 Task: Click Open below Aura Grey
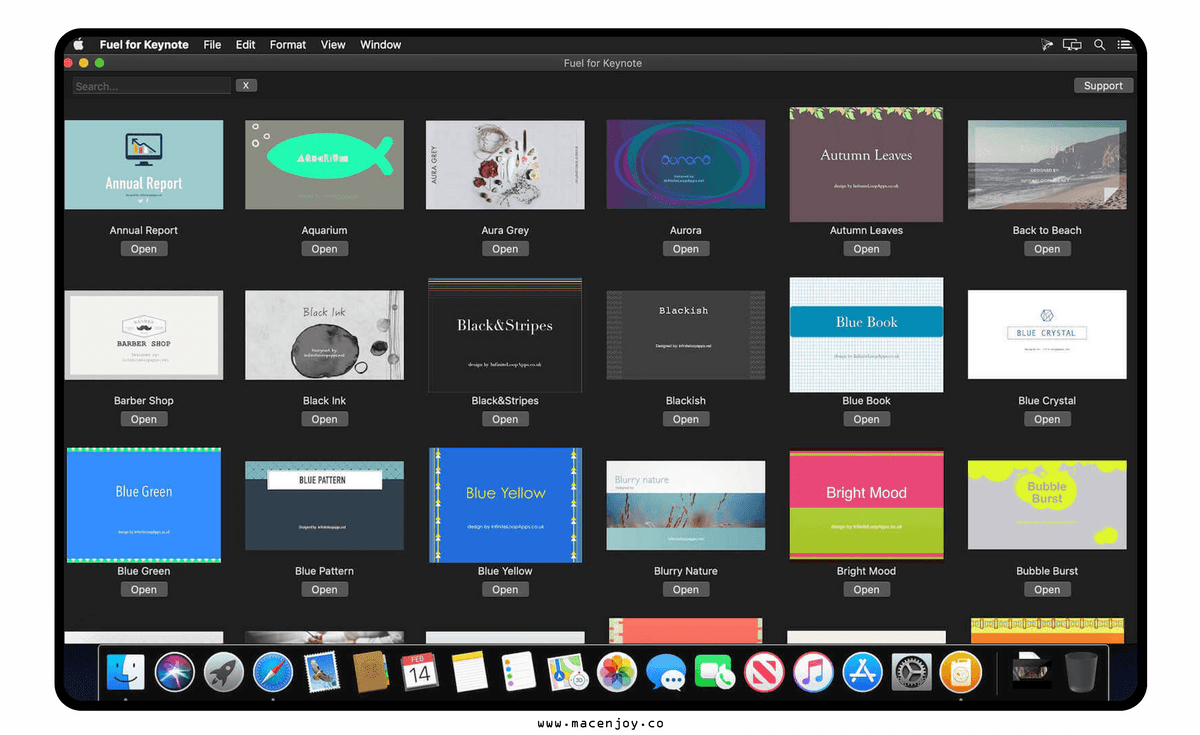click(505, 249)
